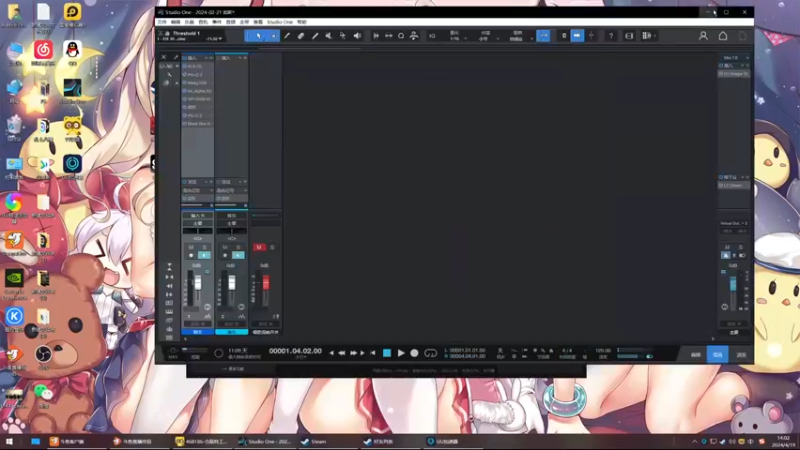Screen dimensions: 800x450
Task: Click master channel mono/link icon by fader
Action: point(724,307)
